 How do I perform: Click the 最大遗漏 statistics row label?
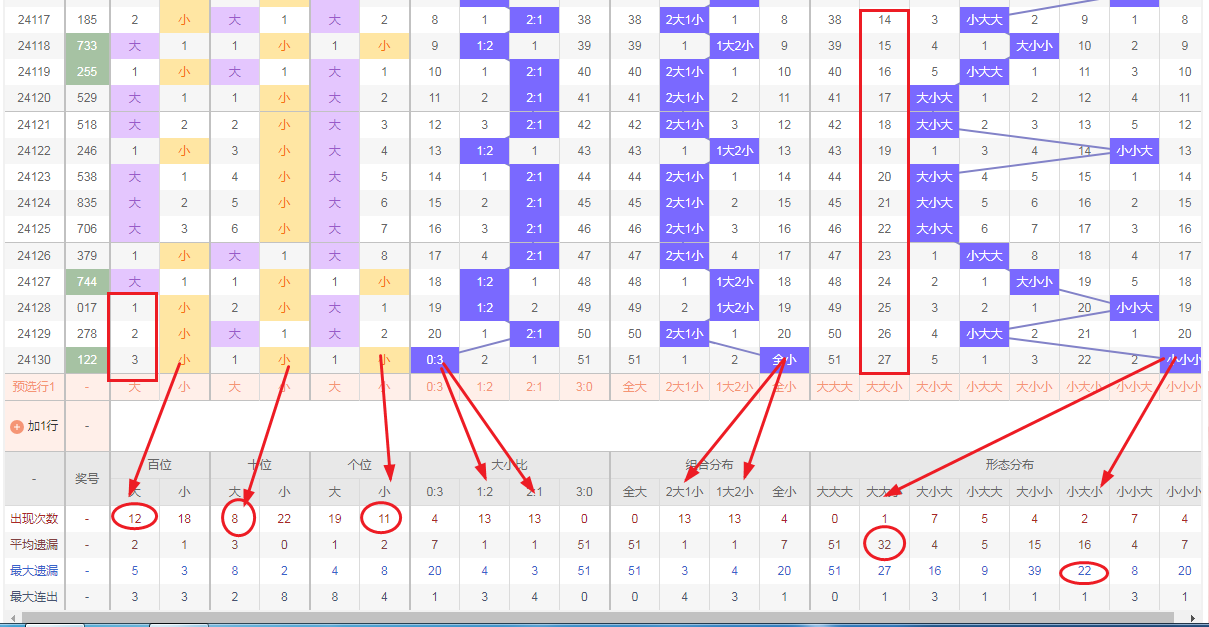pos(33,571)
